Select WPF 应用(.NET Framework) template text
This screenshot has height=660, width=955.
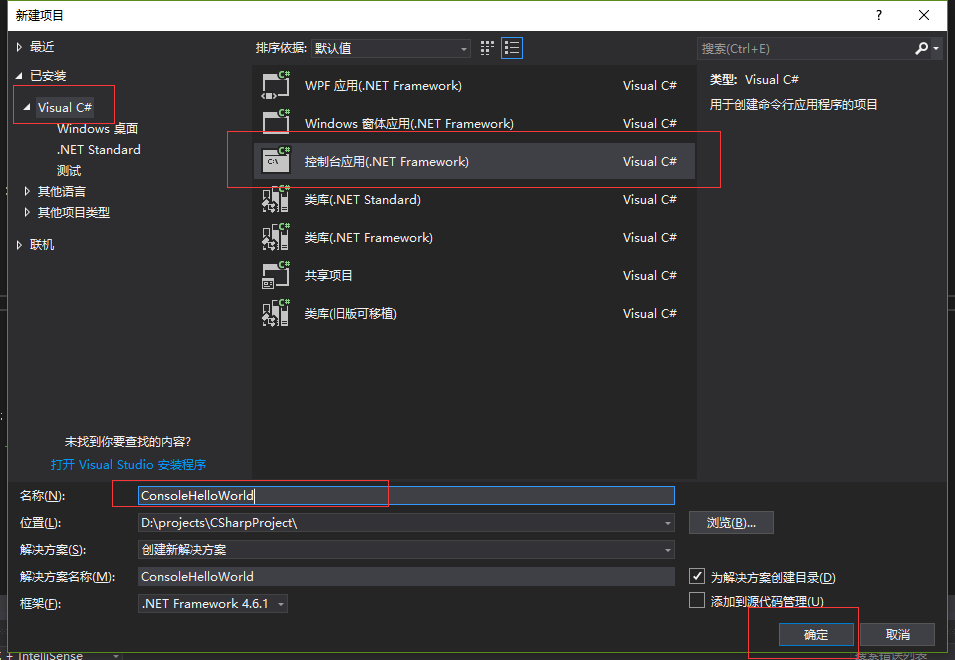click(x=383, y=86)
